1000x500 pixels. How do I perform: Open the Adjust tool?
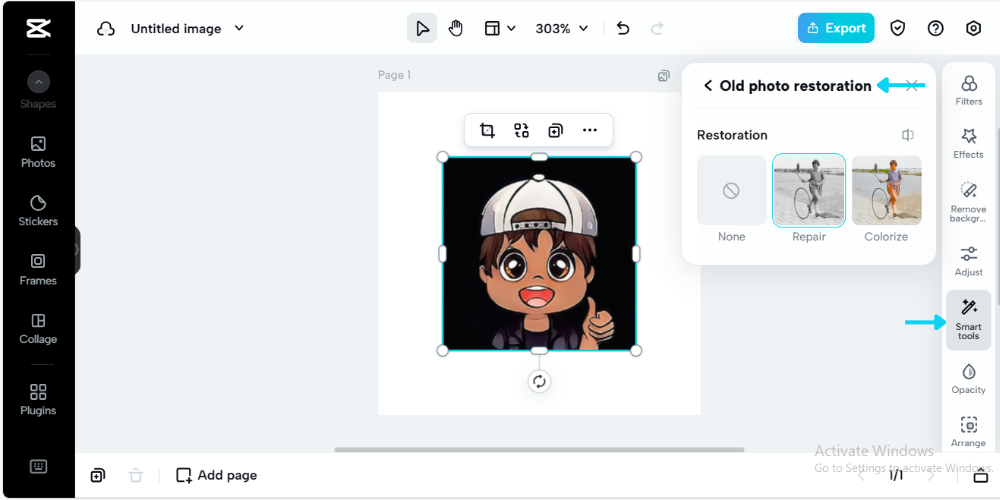tap(969, 261)
